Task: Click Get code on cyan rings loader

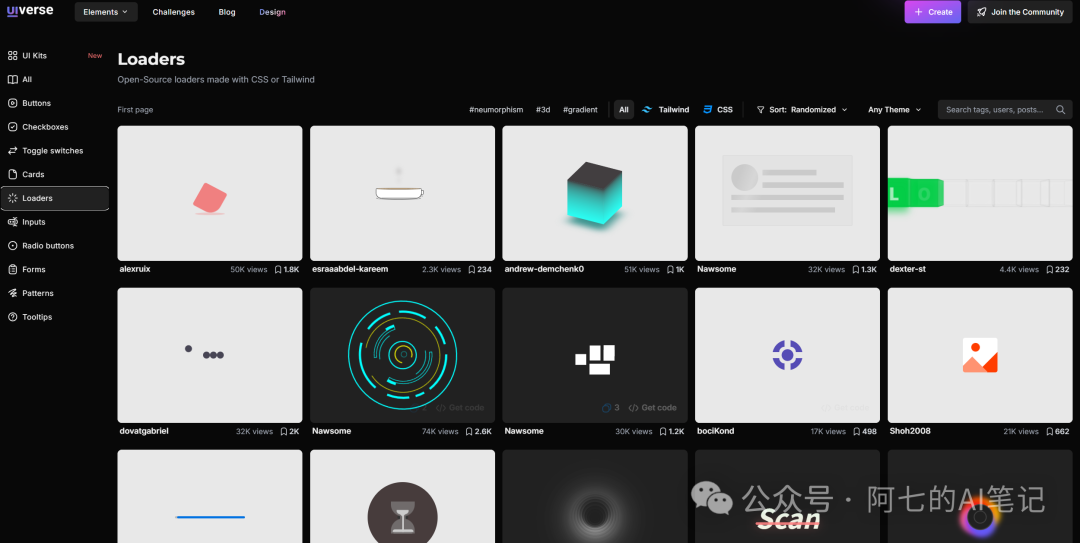Action: pos(460,408)
